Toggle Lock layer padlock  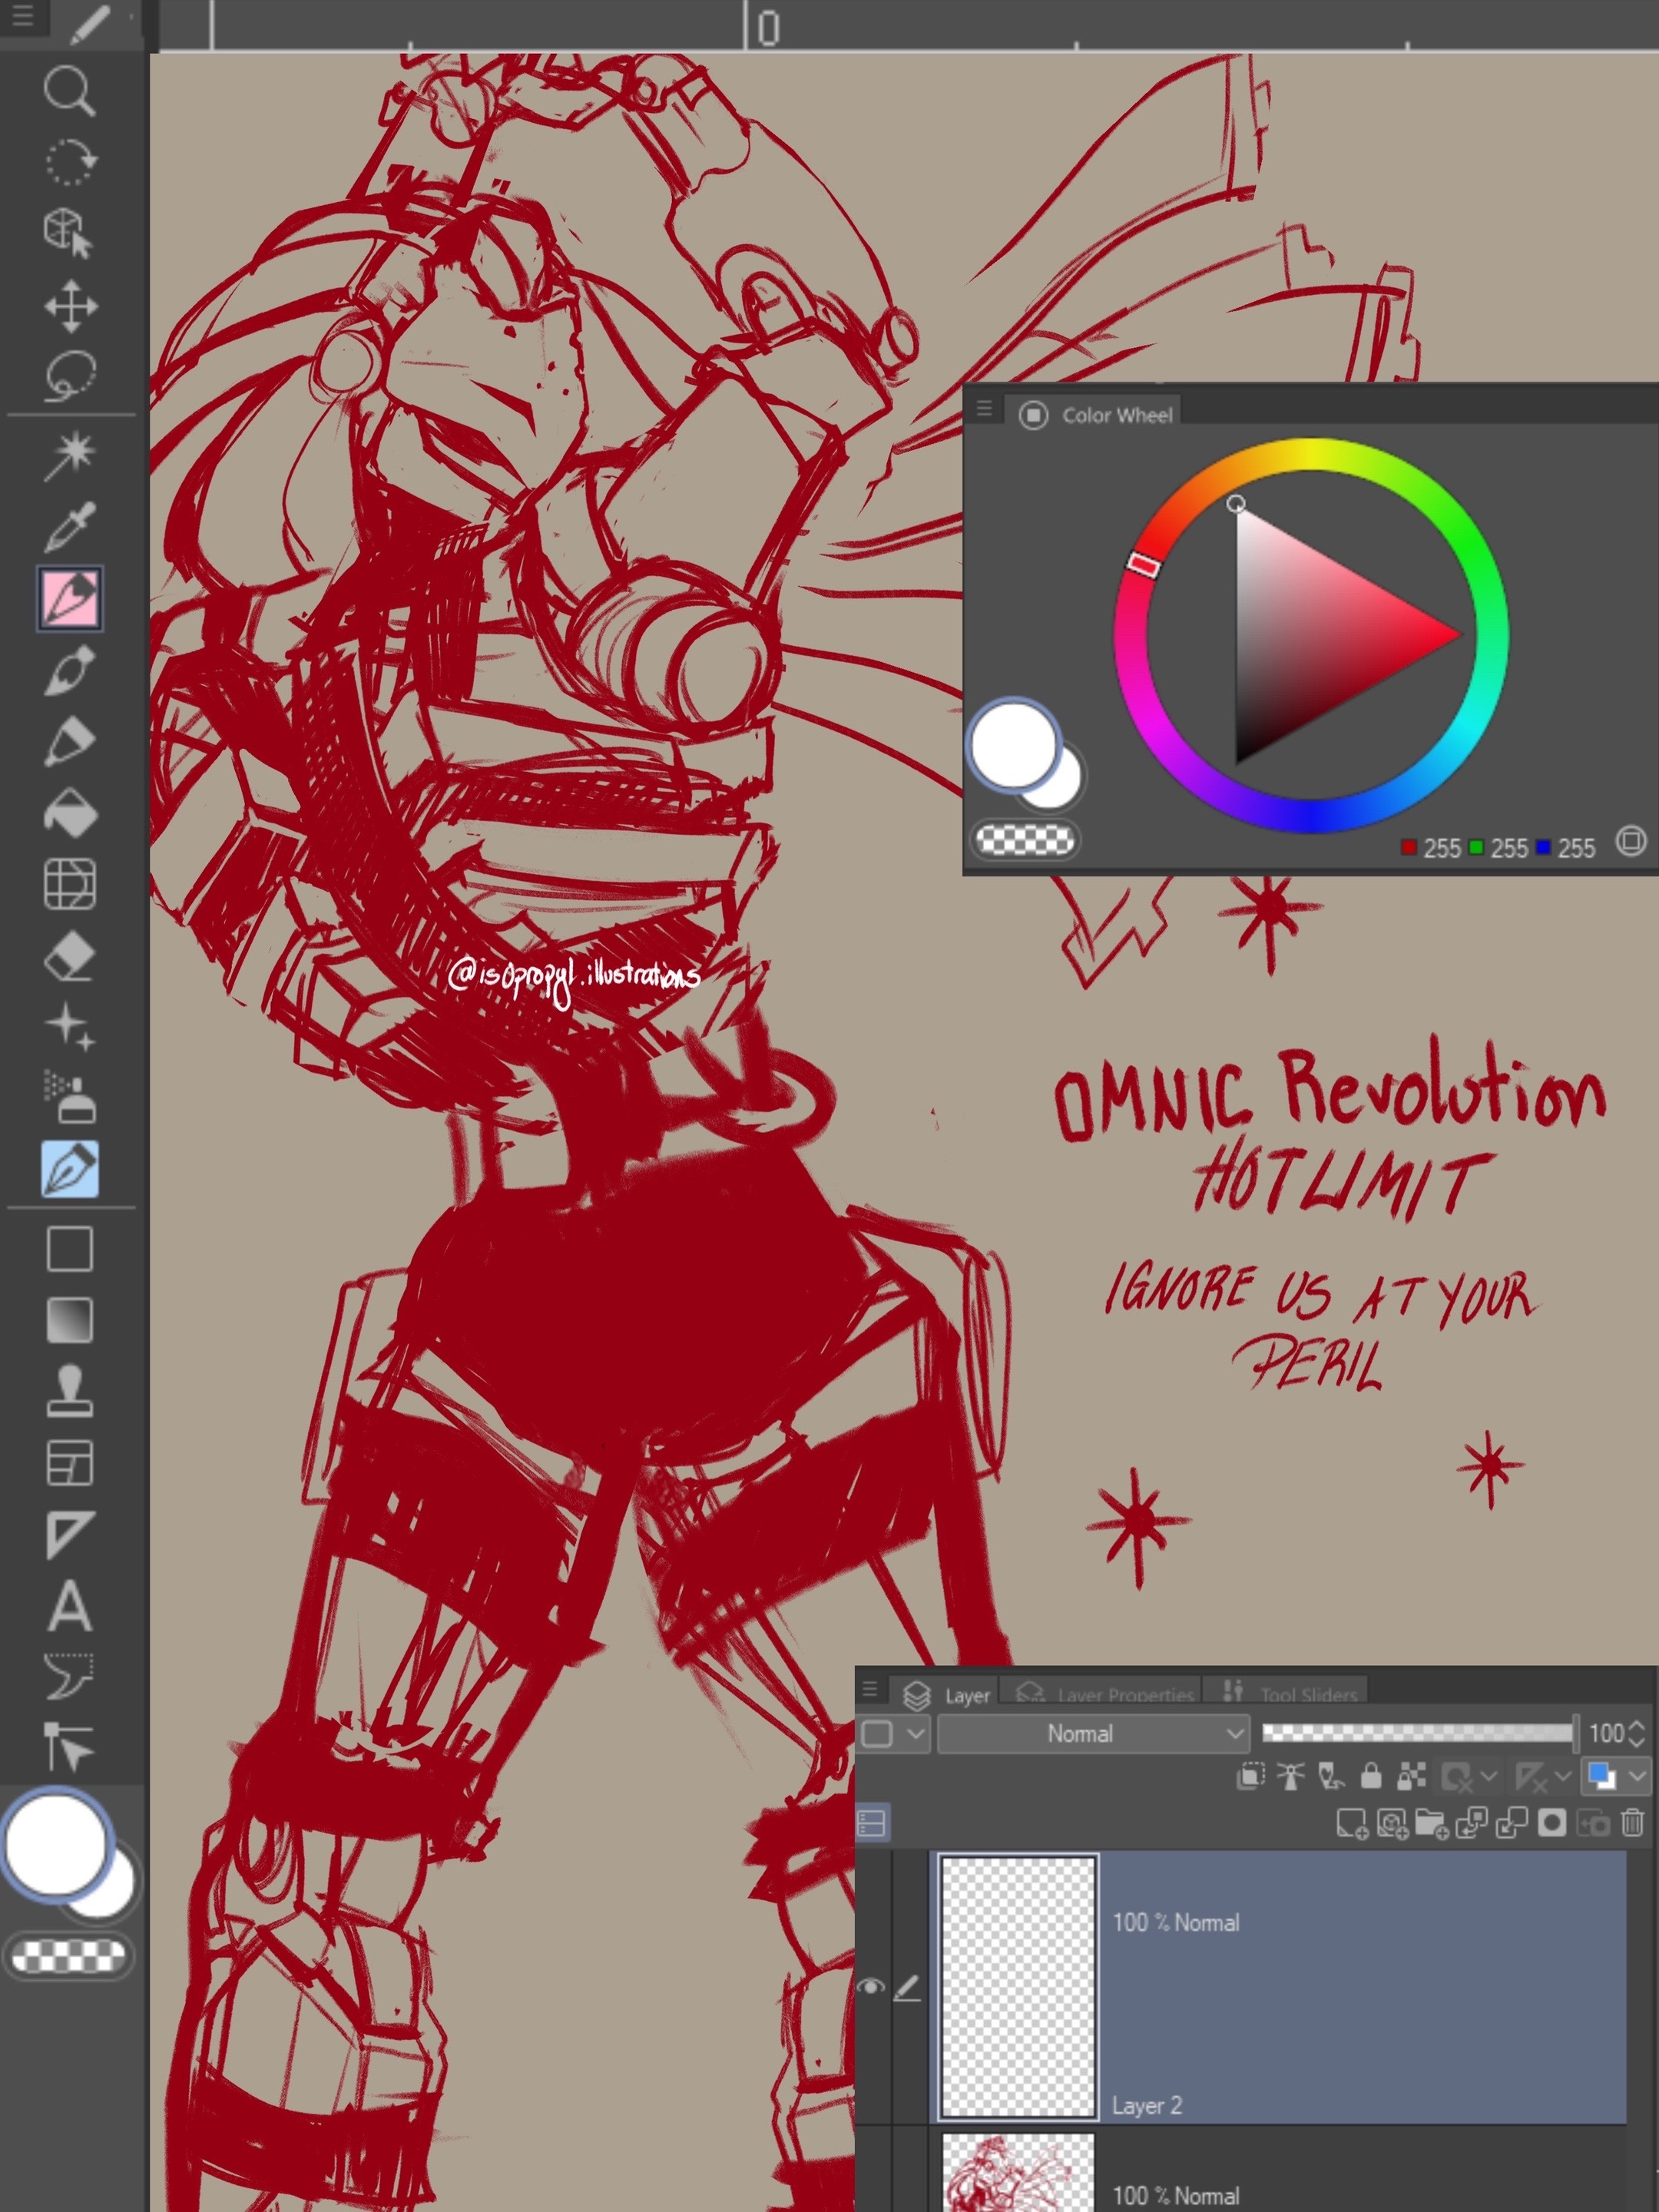1371,1776
